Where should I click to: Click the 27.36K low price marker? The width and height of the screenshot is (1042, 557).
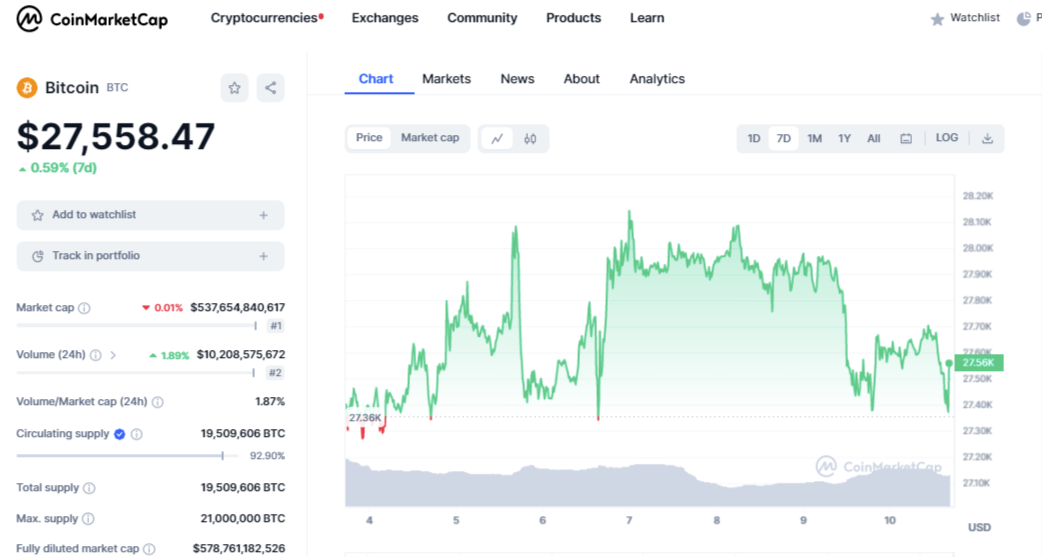coord(365,418)
